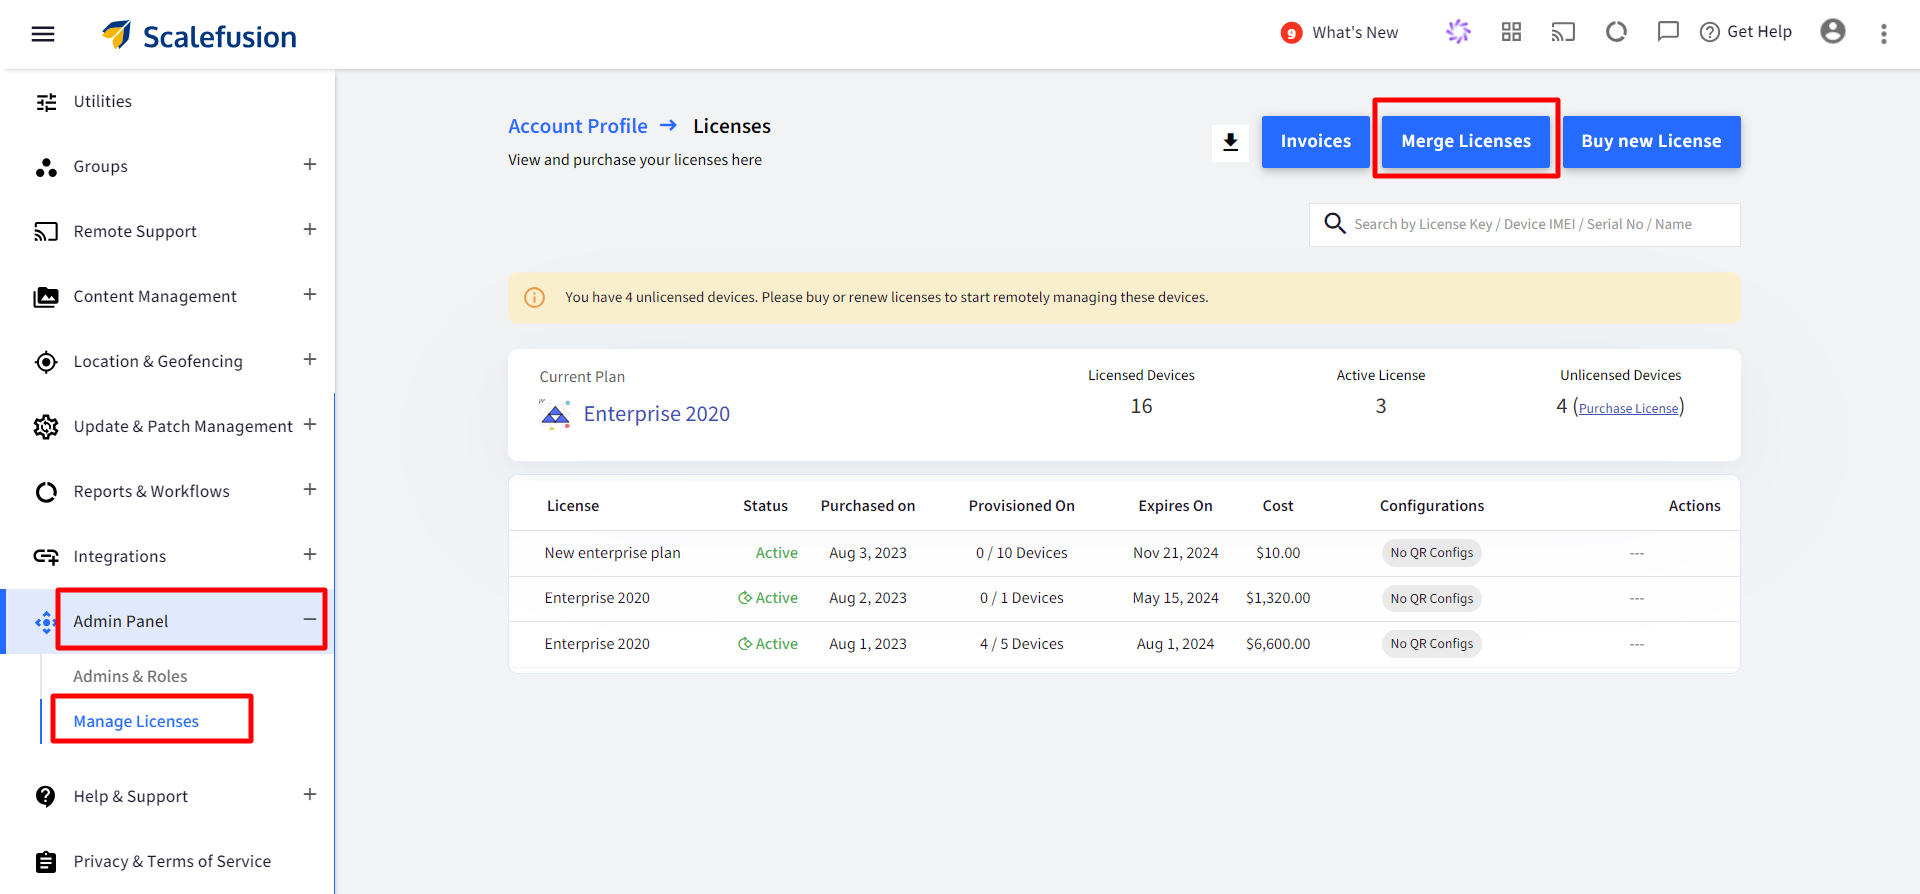Click the 4 / 5 Devices cell
This screenshot has height=894, width=1920.
1022,644
